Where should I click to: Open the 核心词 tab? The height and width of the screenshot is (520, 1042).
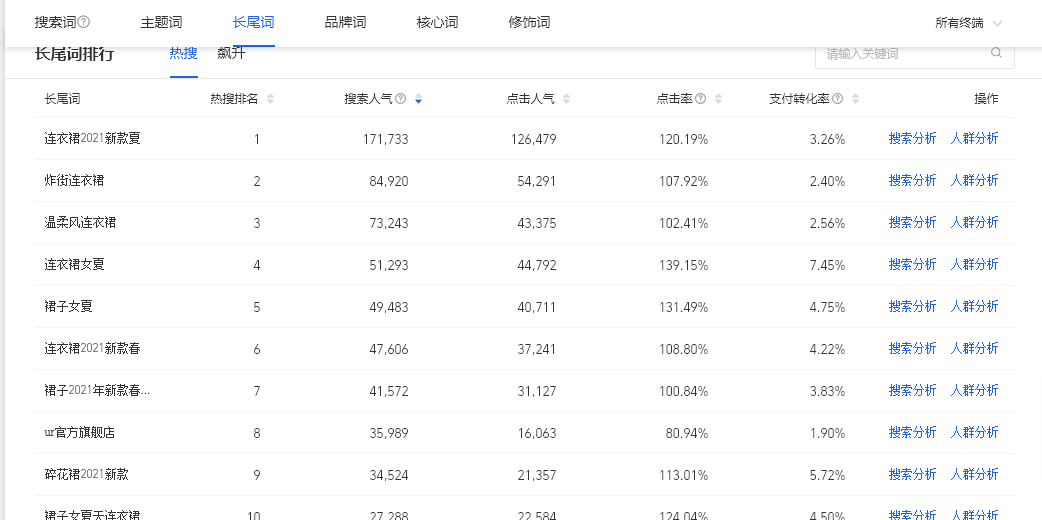[x=437, y=23]
